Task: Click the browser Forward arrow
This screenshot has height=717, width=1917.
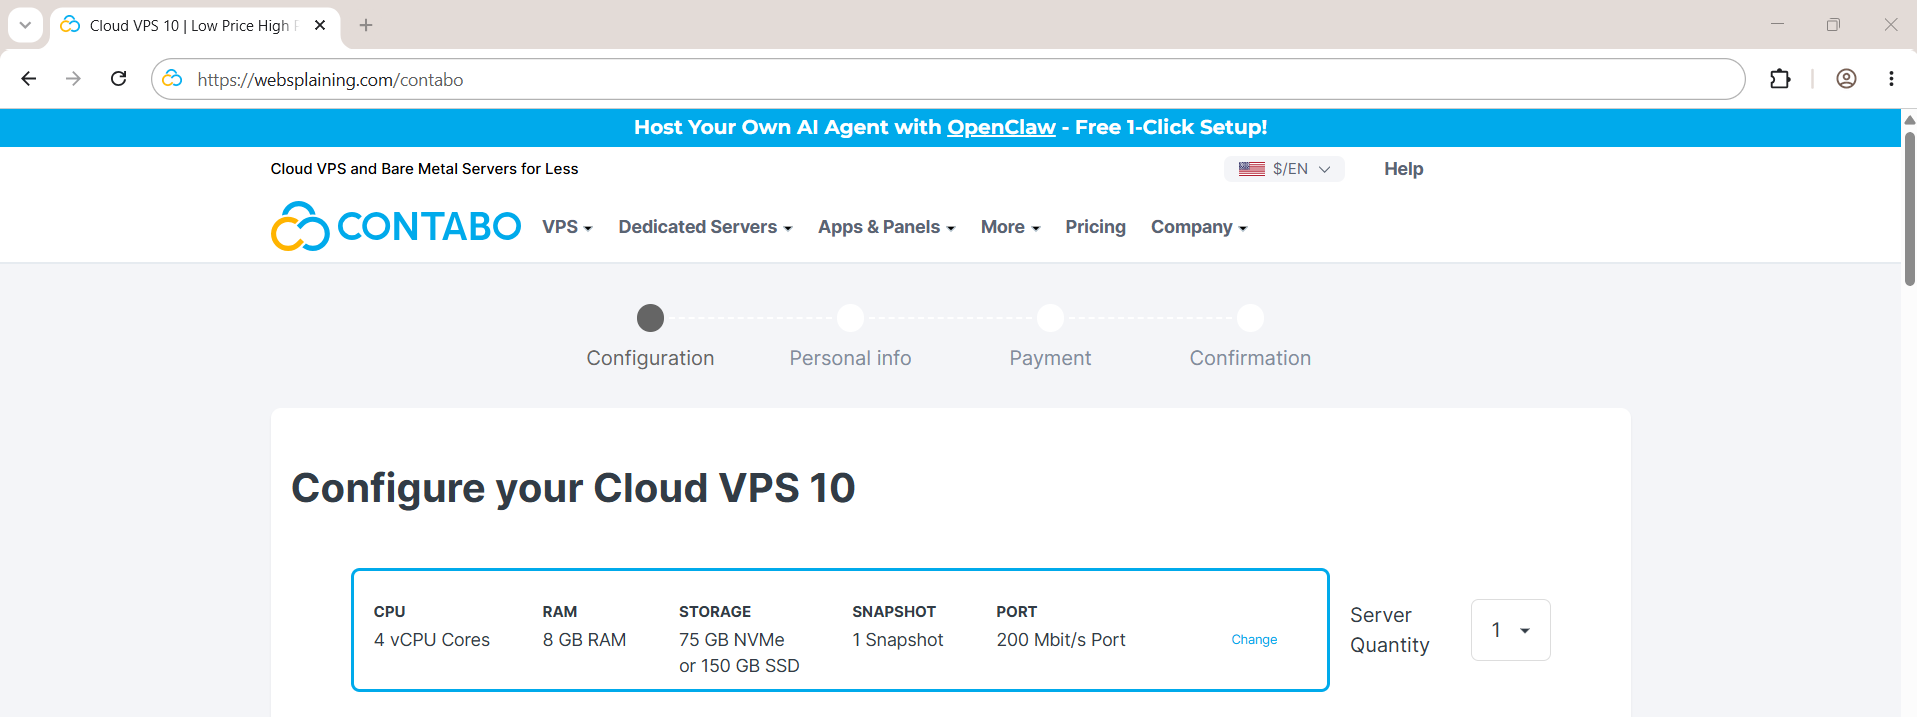Action: 73,79
